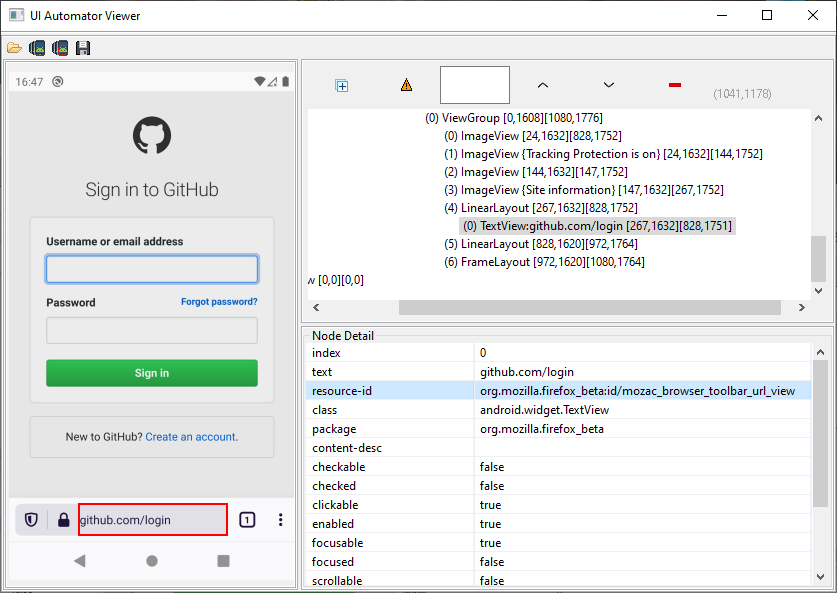The image size is (837, 593).
Task: Click the tab counter button showing 1
Action: click(247, 519)
